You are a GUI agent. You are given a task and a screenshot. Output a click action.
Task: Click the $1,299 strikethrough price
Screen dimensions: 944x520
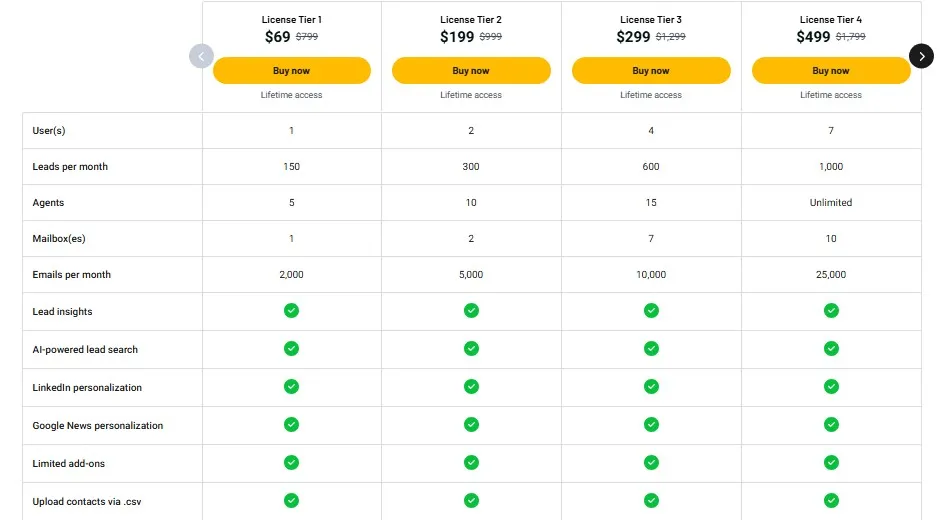tap(670, 38)
